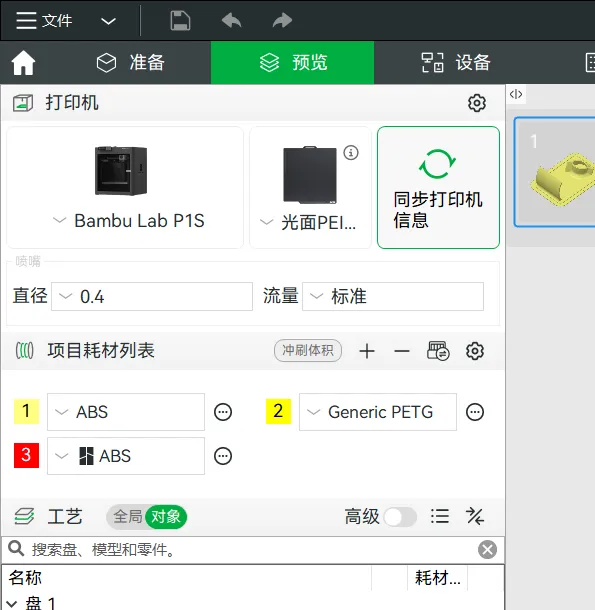Select plate 1 thumbnail preview

[x=555, y=172]
